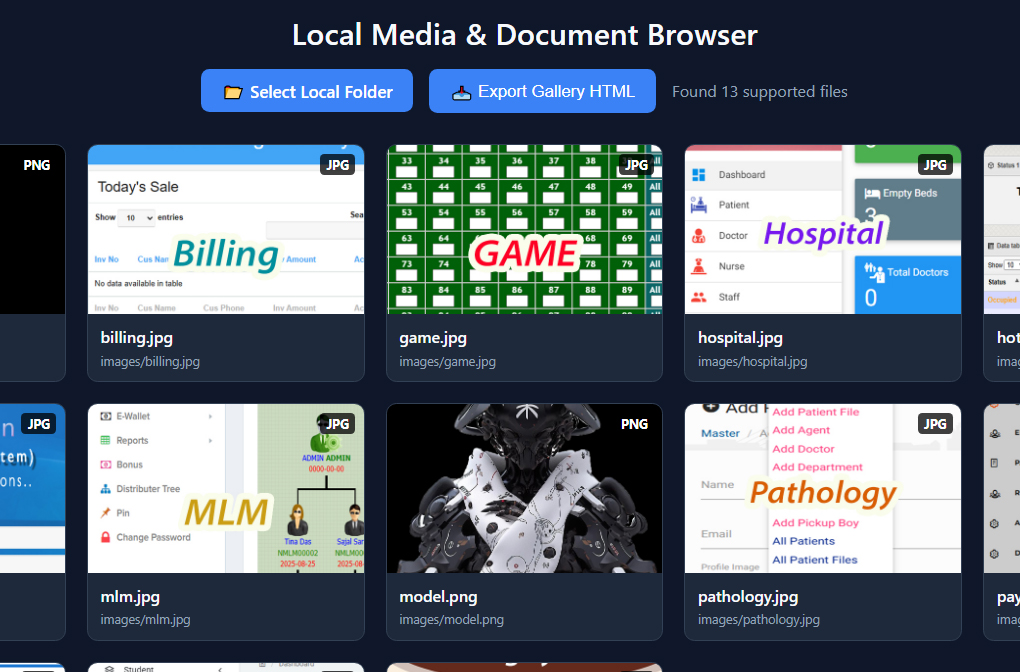The image size is (1020, 672).
Task: Click the PNG badge on the model card
Action: [x=634, y=423]
